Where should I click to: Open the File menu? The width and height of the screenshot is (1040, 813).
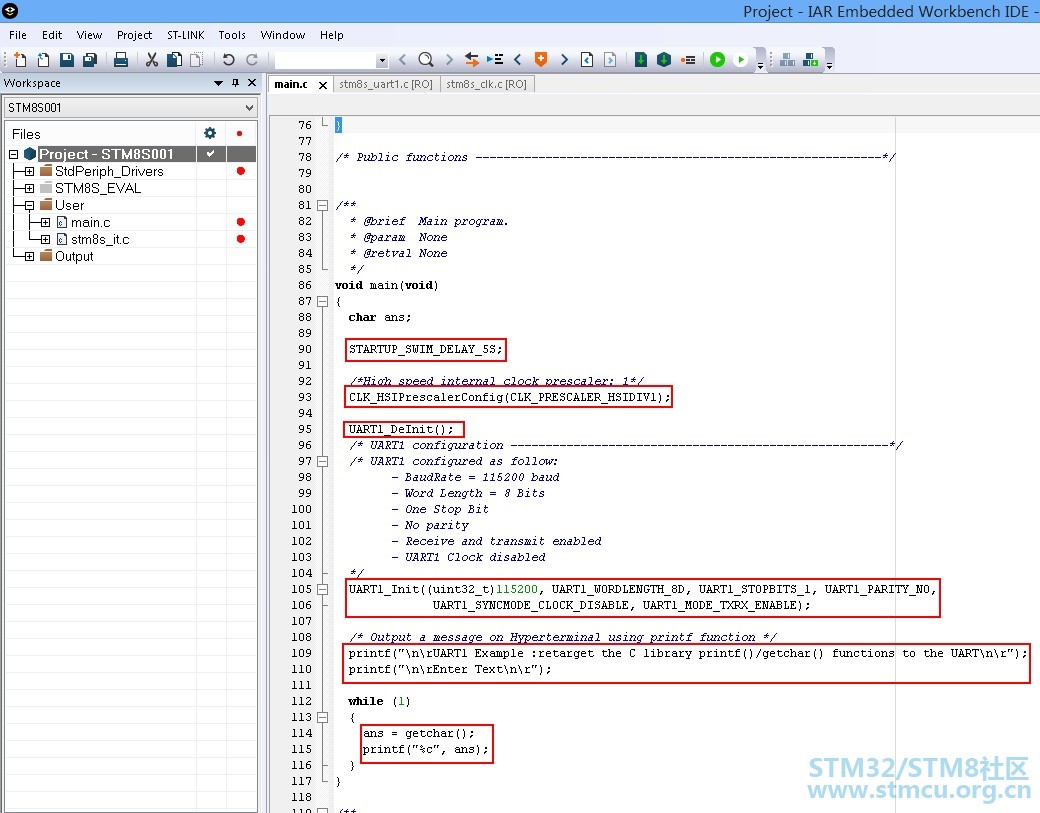pos(18,35)
